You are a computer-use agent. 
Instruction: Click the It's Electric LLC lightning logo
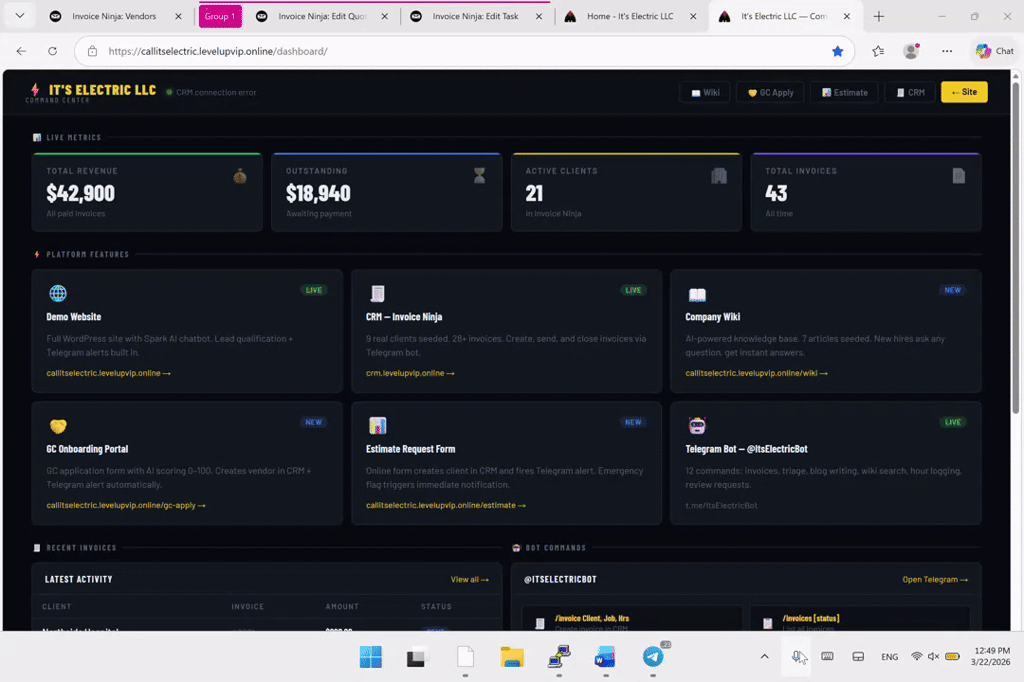[x=35, y=89]
